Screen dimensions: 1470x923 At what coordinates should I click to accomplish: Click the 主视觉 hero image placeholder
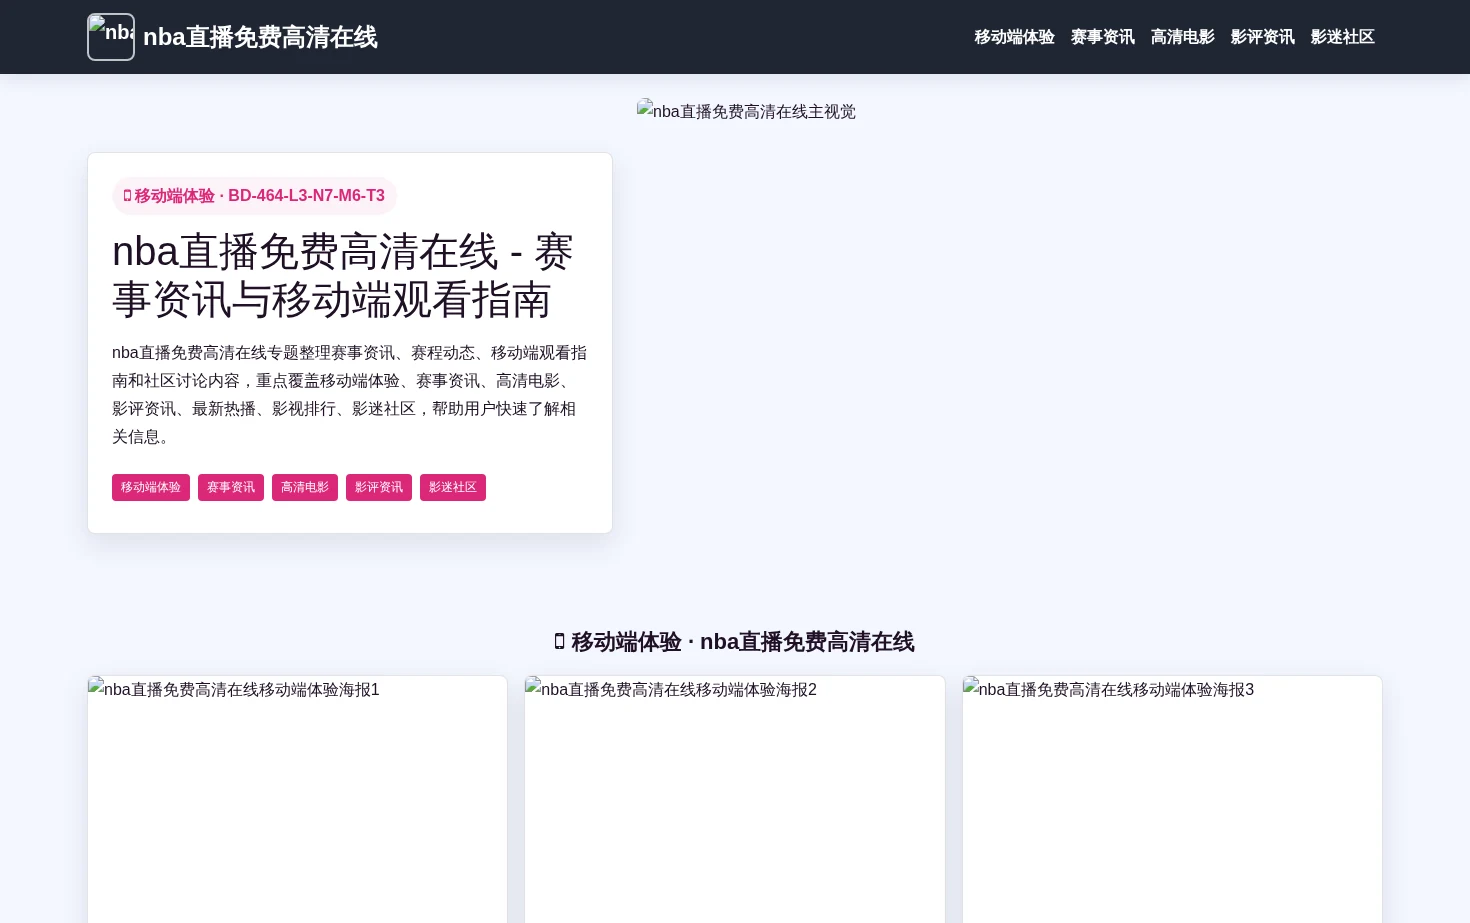[x=746, y=111]
